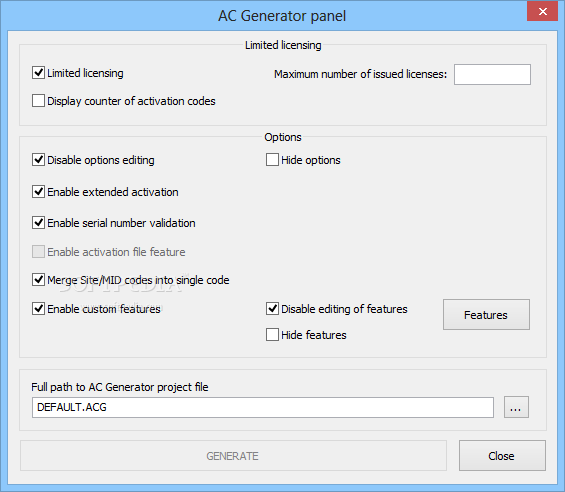Click the greyed Enable activation file feature checkbox

[x=38, y=252]
